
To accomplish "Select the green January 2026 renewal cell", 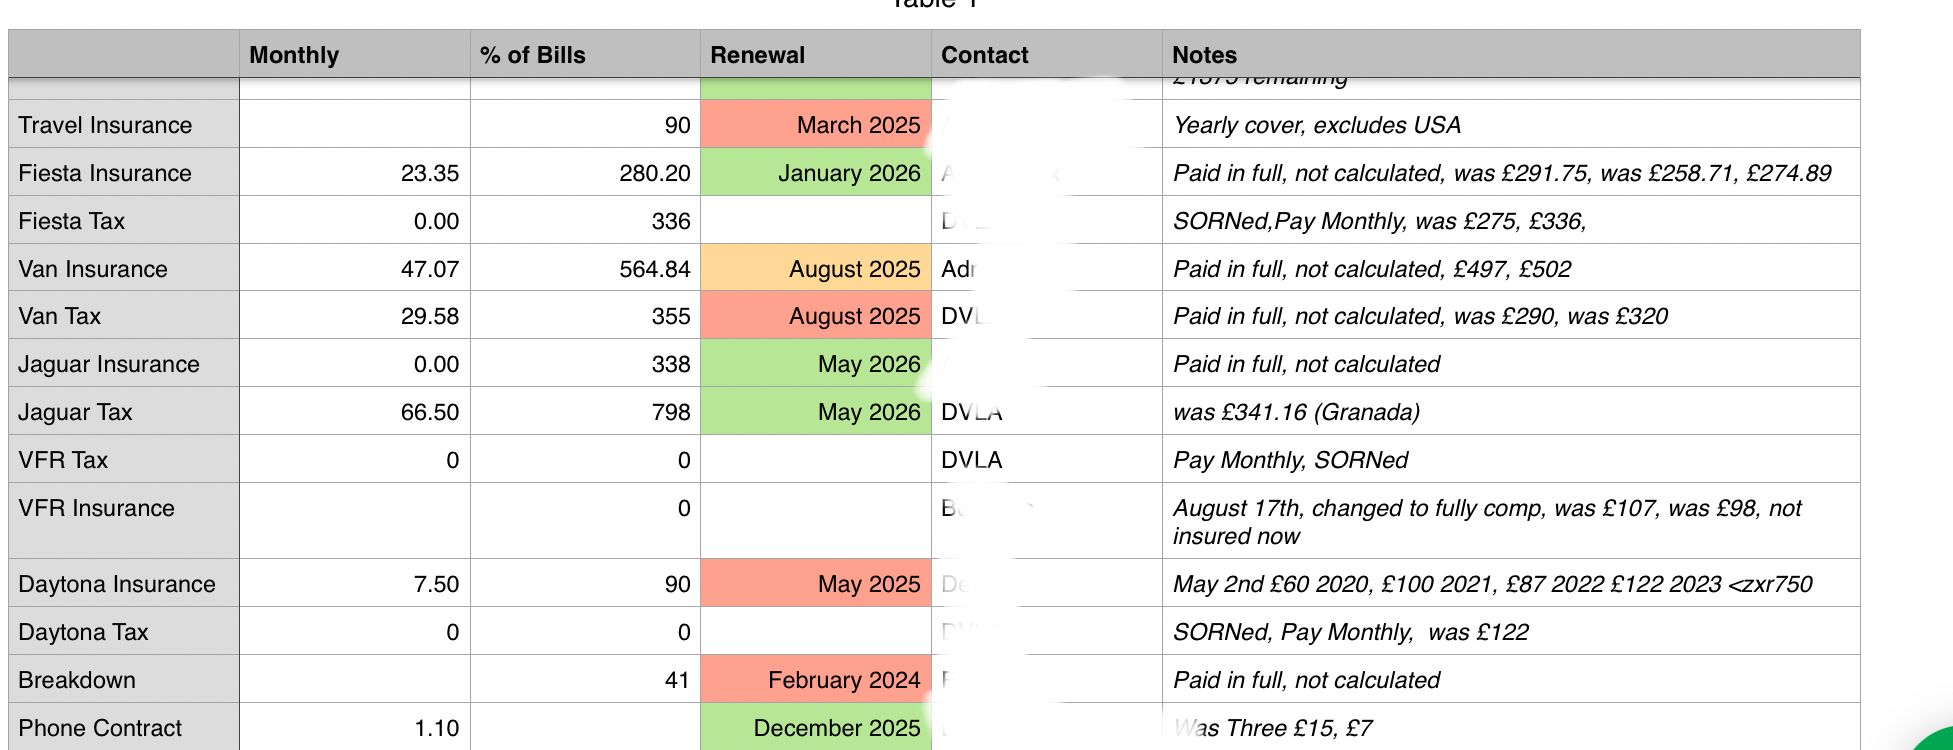I will tap(816, 173).
